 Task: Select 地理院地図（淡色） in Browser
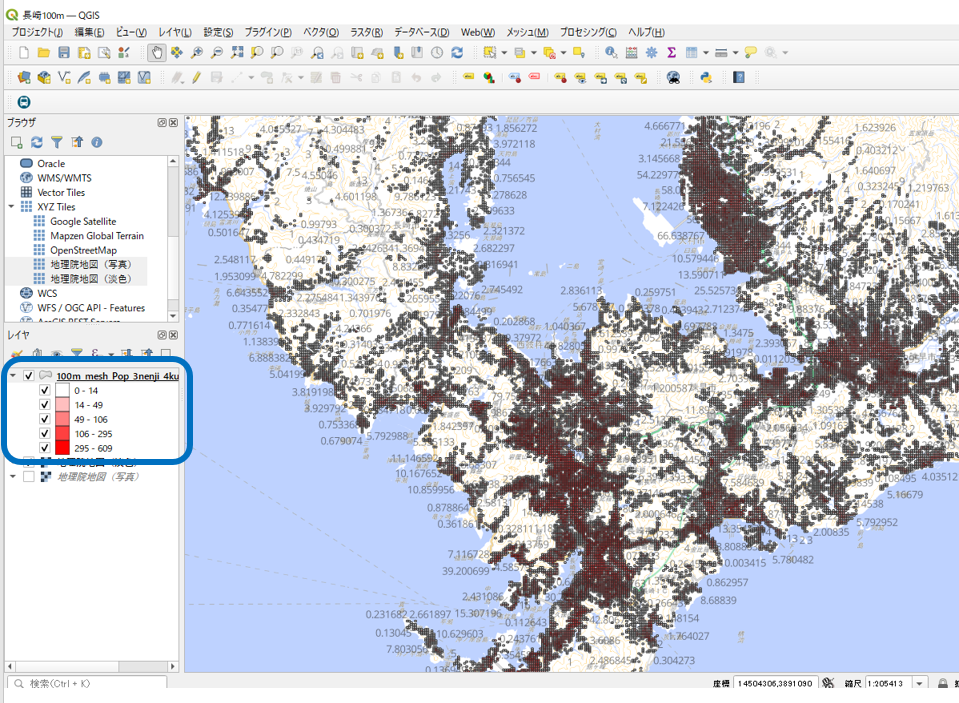[91, 279]
